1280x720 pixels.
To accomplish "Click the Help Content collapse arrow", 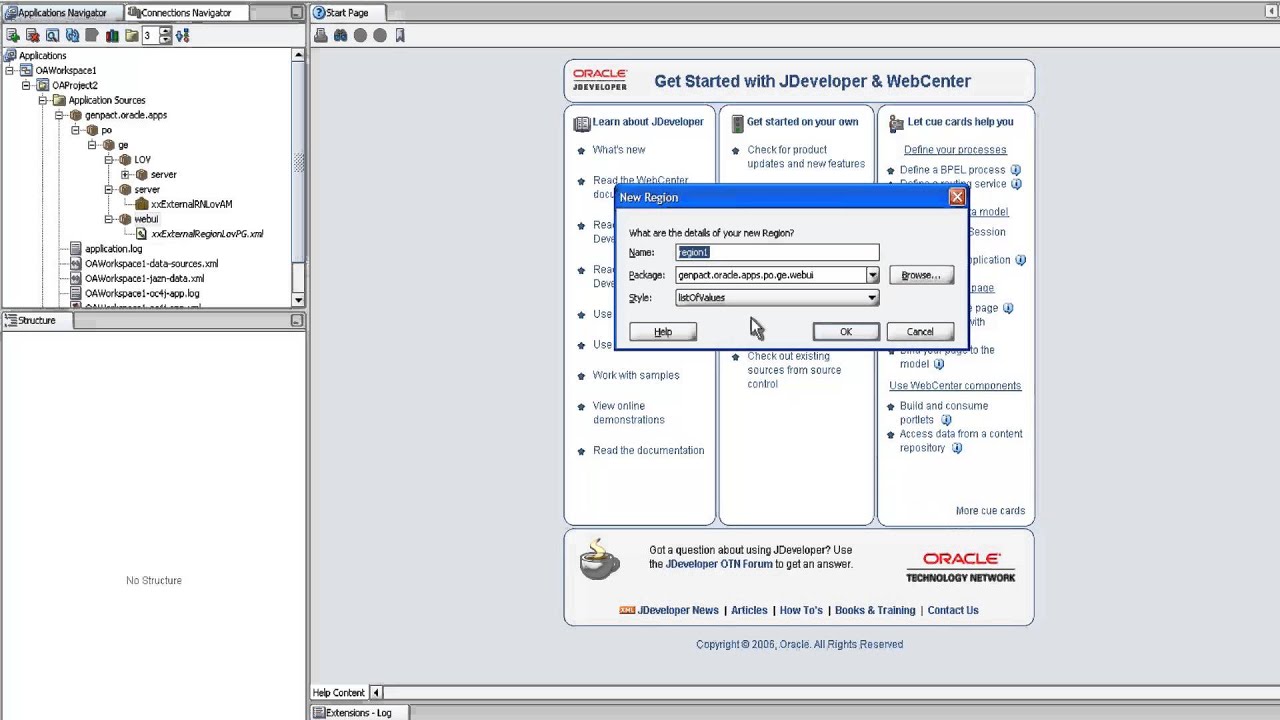I will coord(376,693).
